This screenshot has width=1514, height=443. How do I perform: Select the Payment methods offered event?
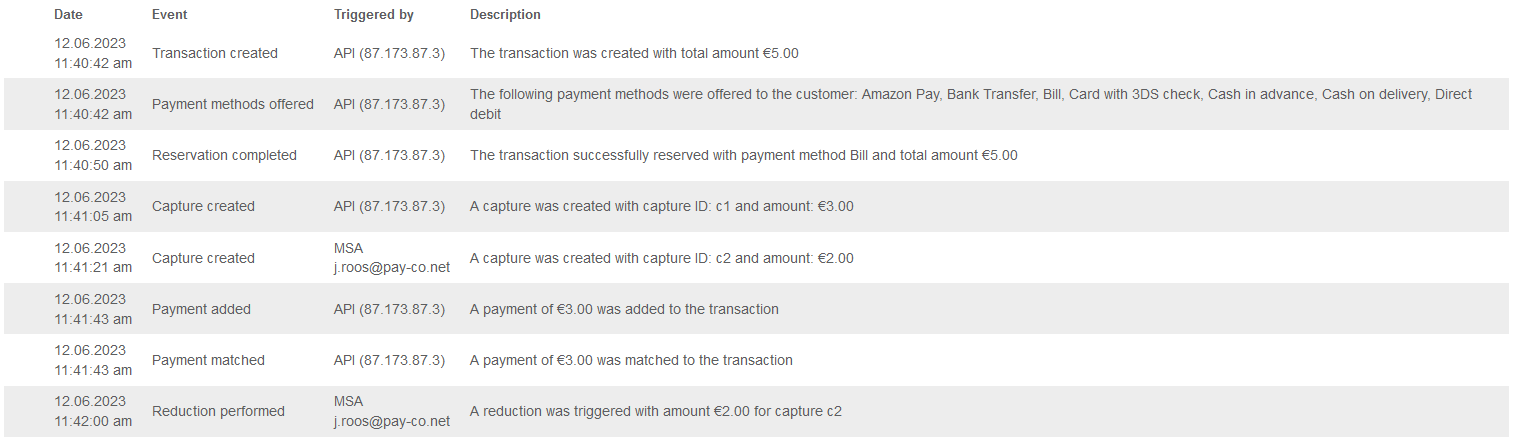pos(233,104)
